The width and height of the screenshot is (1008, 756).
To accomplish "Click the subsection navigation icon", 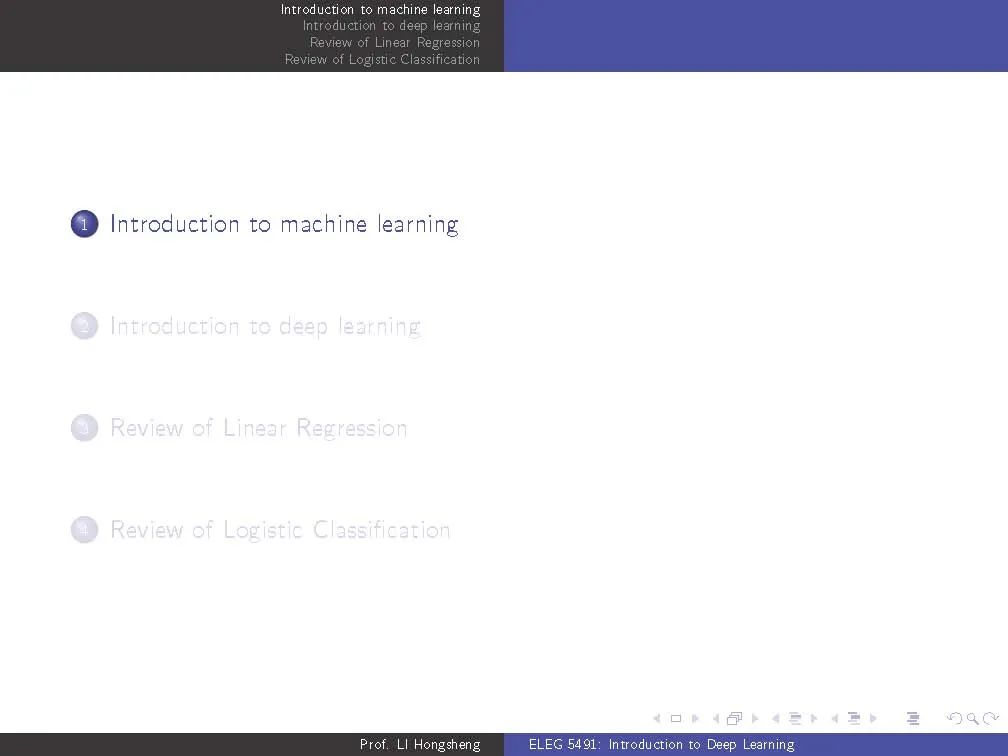I will pyautogui.click(x=795, y=718).
